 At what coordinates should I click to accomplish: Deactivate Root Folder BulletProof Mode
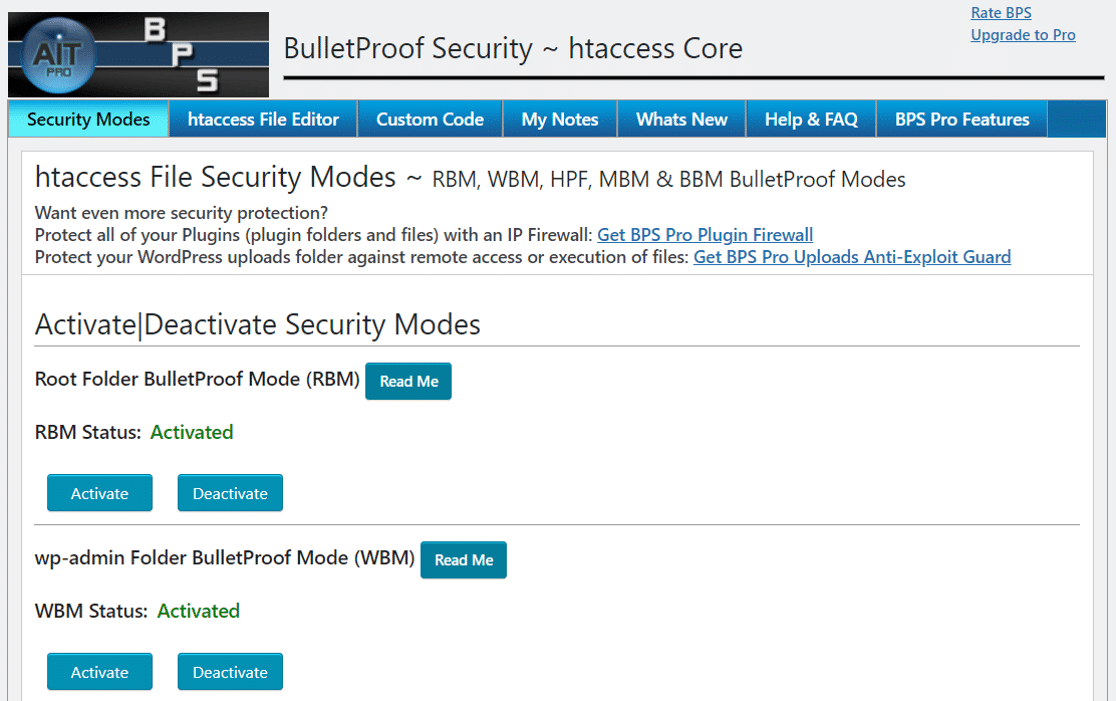[229, 492]
